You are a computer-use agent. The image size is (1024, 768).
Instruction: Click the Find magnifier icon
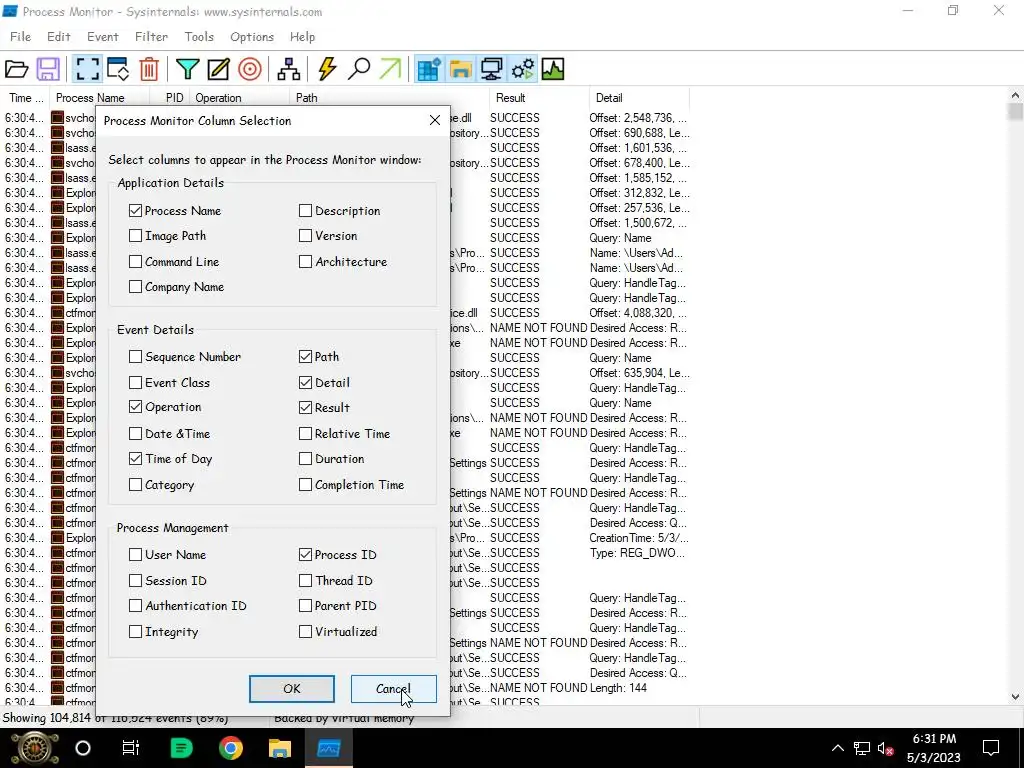pos(359,69)
